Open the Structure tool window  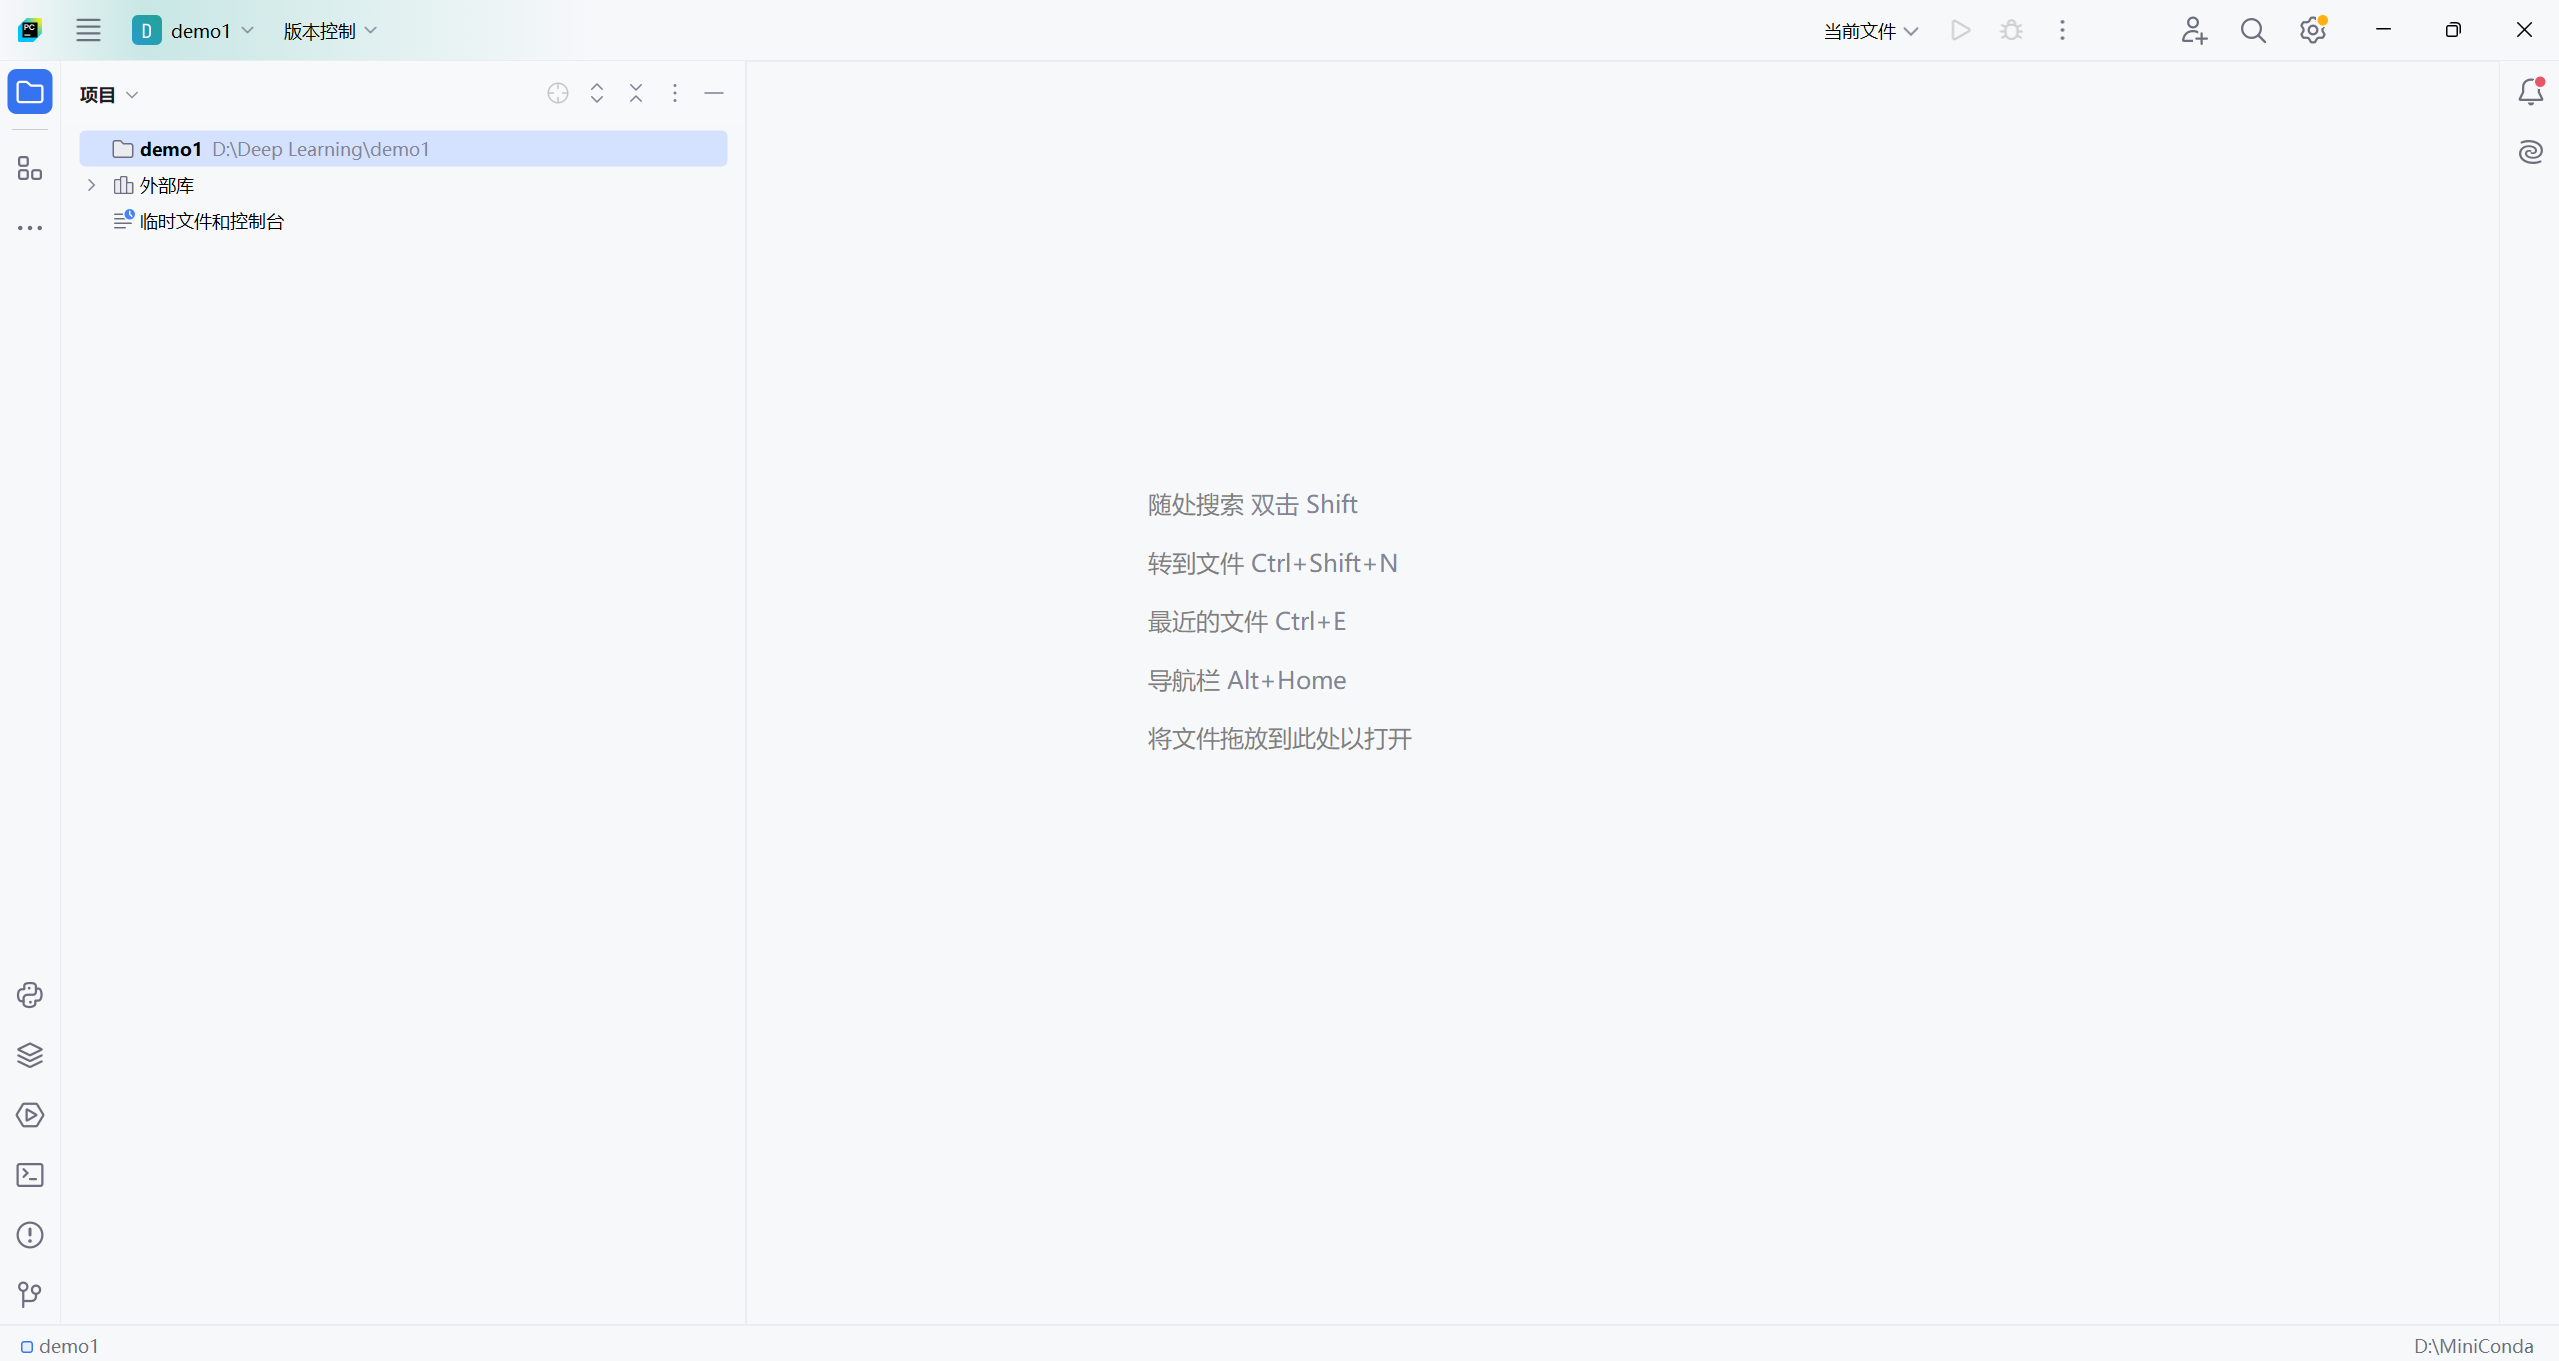click(30, 169)
